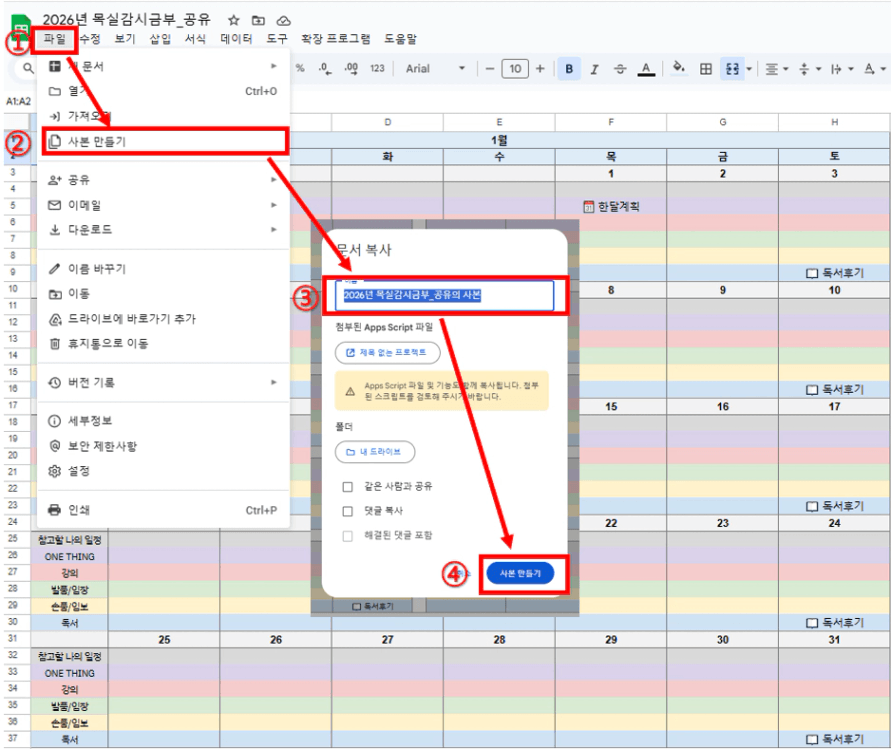Open the Arial font dropdown
Image resolution: width=891 pixels, height=749 pixels.
435,69
